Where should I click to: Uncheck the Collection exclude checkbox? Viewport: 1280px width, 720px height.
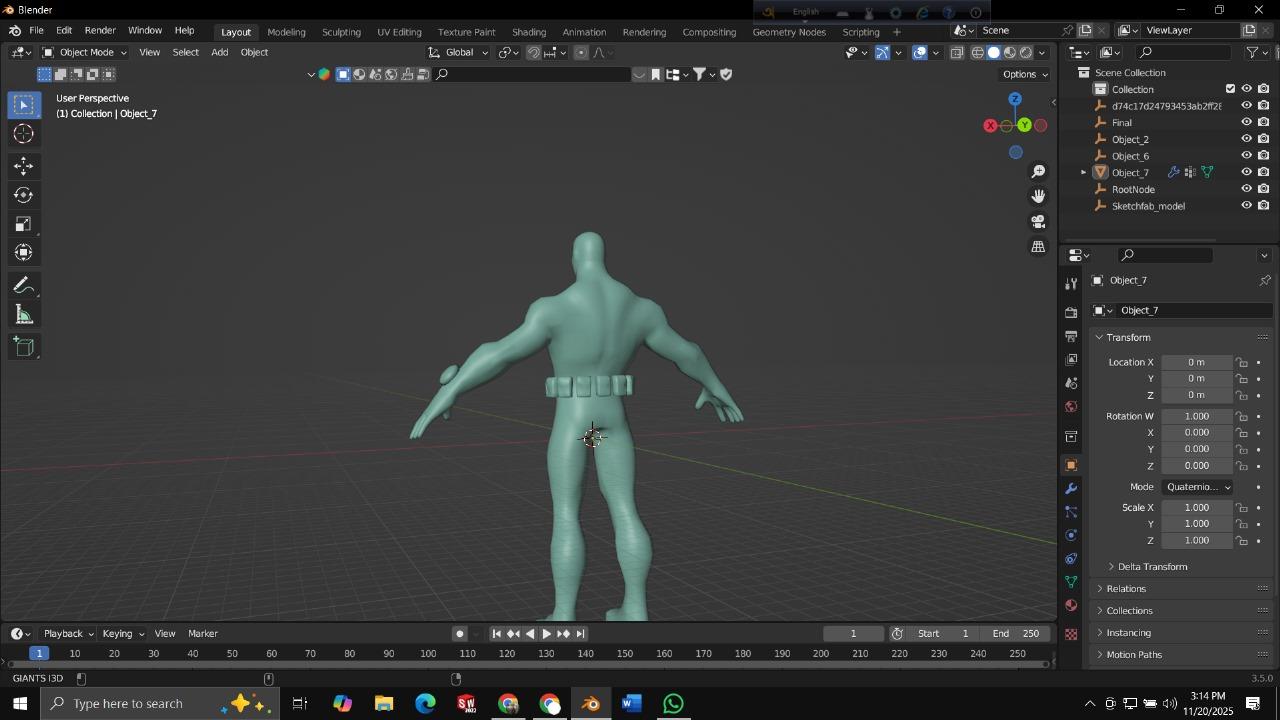tap(1230, 89)
